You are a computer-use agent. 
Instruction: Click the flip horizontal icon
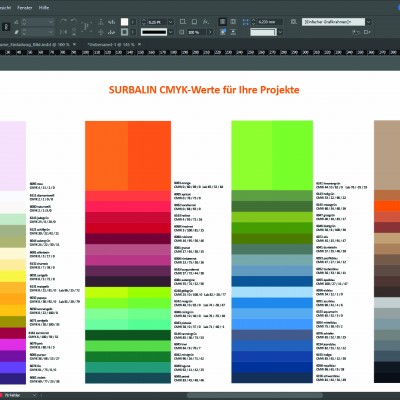(63, 32)
